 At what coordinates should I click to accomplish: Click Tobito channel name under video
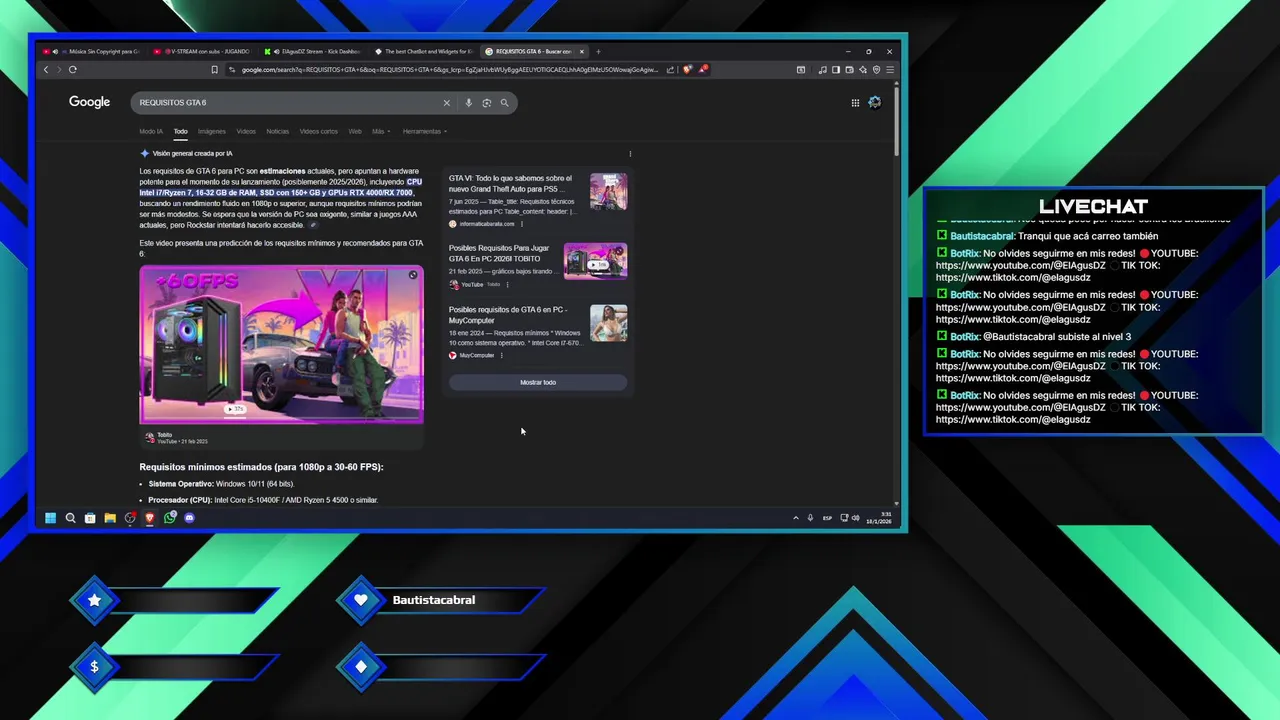[x=165, y=435]
